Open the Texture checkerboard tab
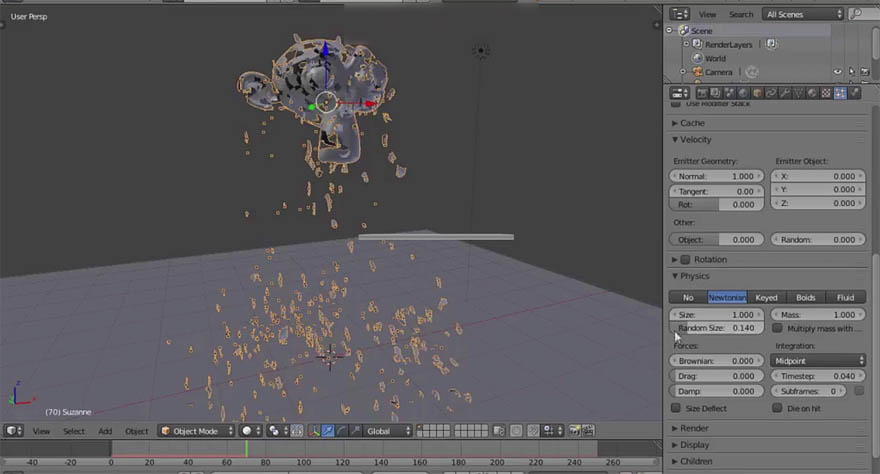The width and height of the screenshot is (880, 474). [826, 93]
